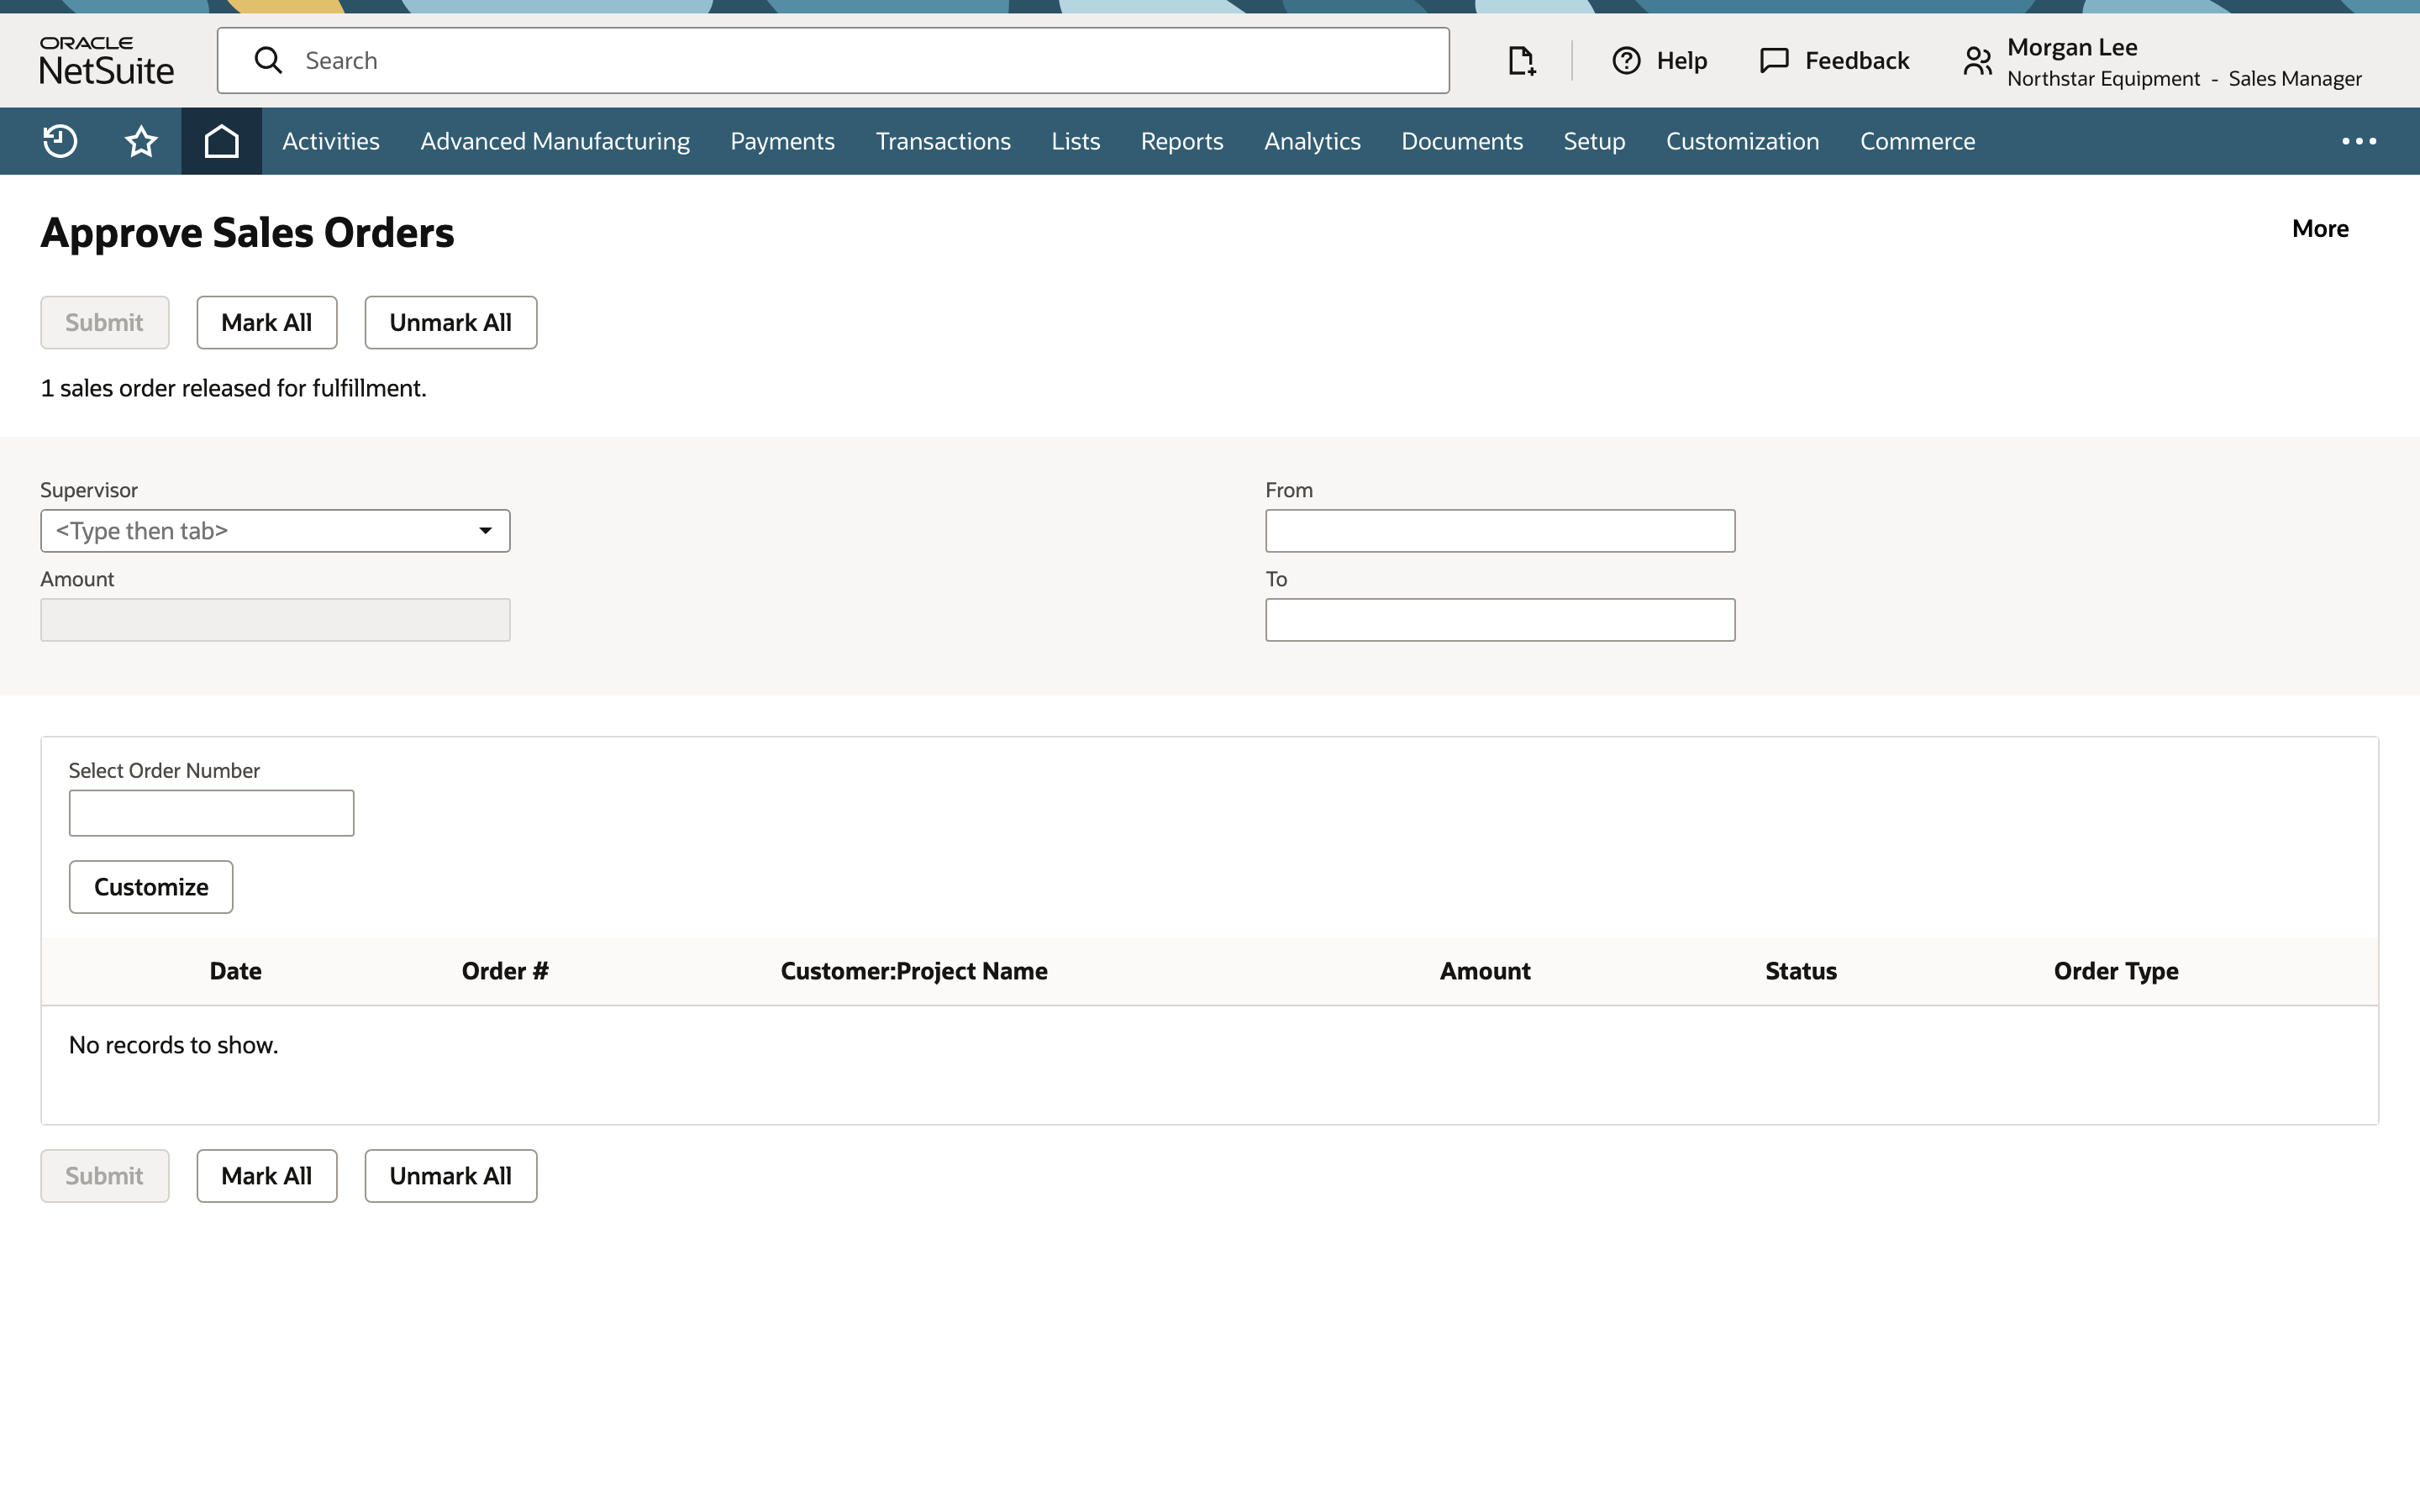Click the Help question mark icon
Screen dimensions: 2420x1512
(1626, 61)
